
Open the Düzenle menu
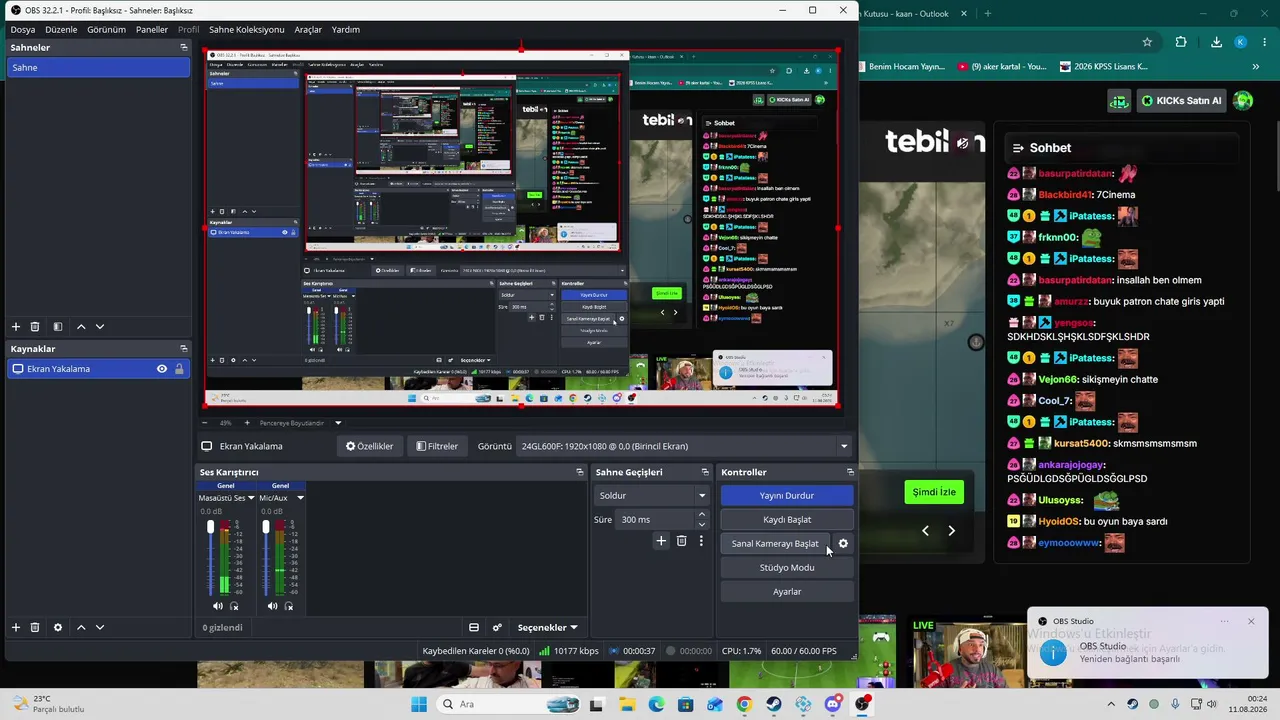(61, 29)
